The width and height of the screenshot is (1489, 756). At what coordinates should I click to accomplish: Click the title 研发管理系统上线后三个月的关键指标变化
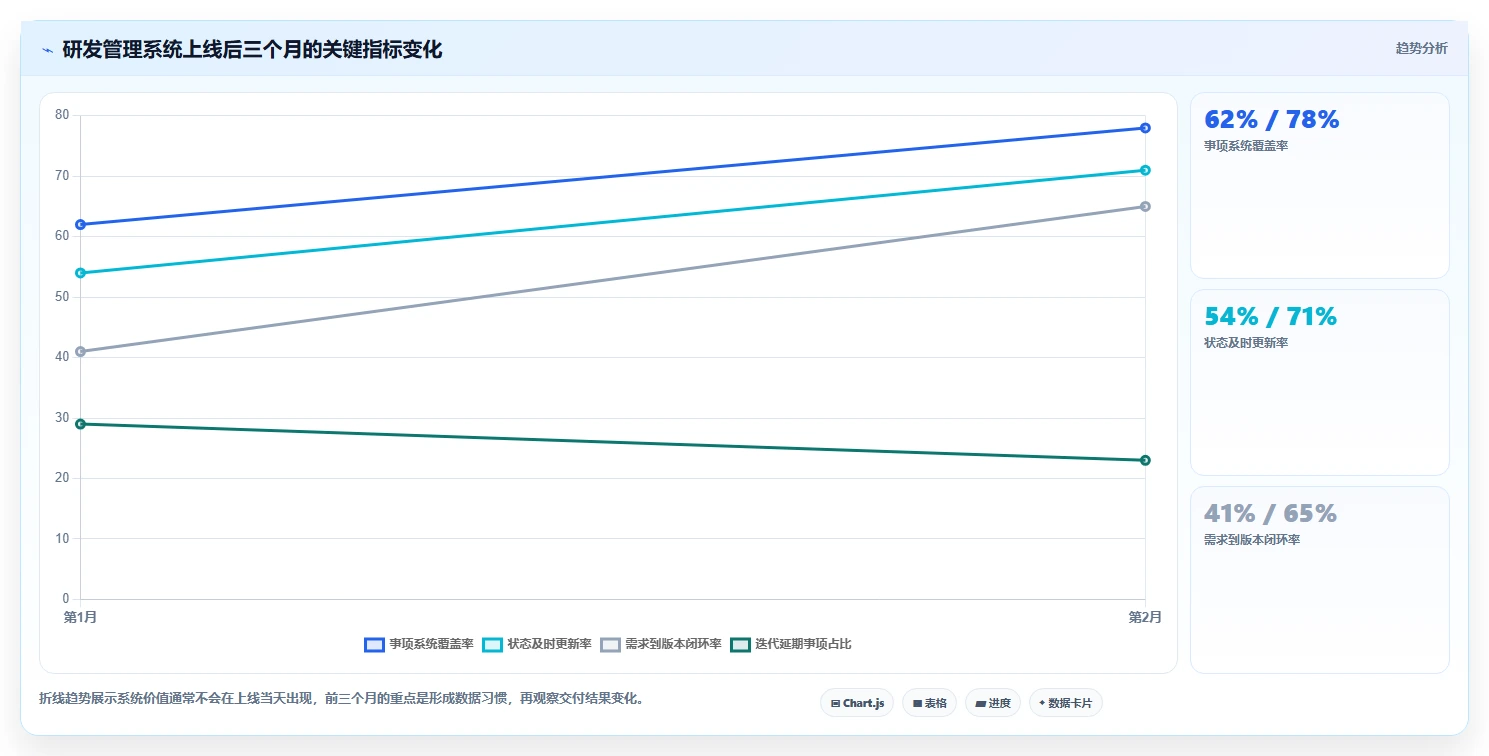[x=252, y=49]
